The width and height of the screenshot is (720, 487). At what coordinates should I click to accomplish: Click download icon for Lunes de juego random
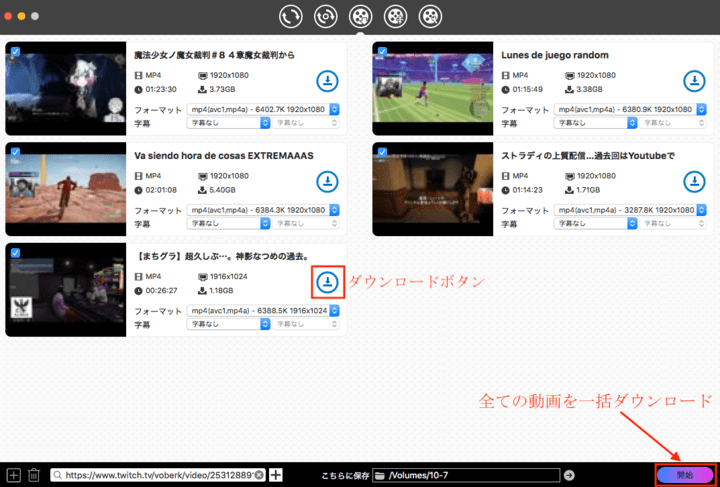(x=694, y=81)
